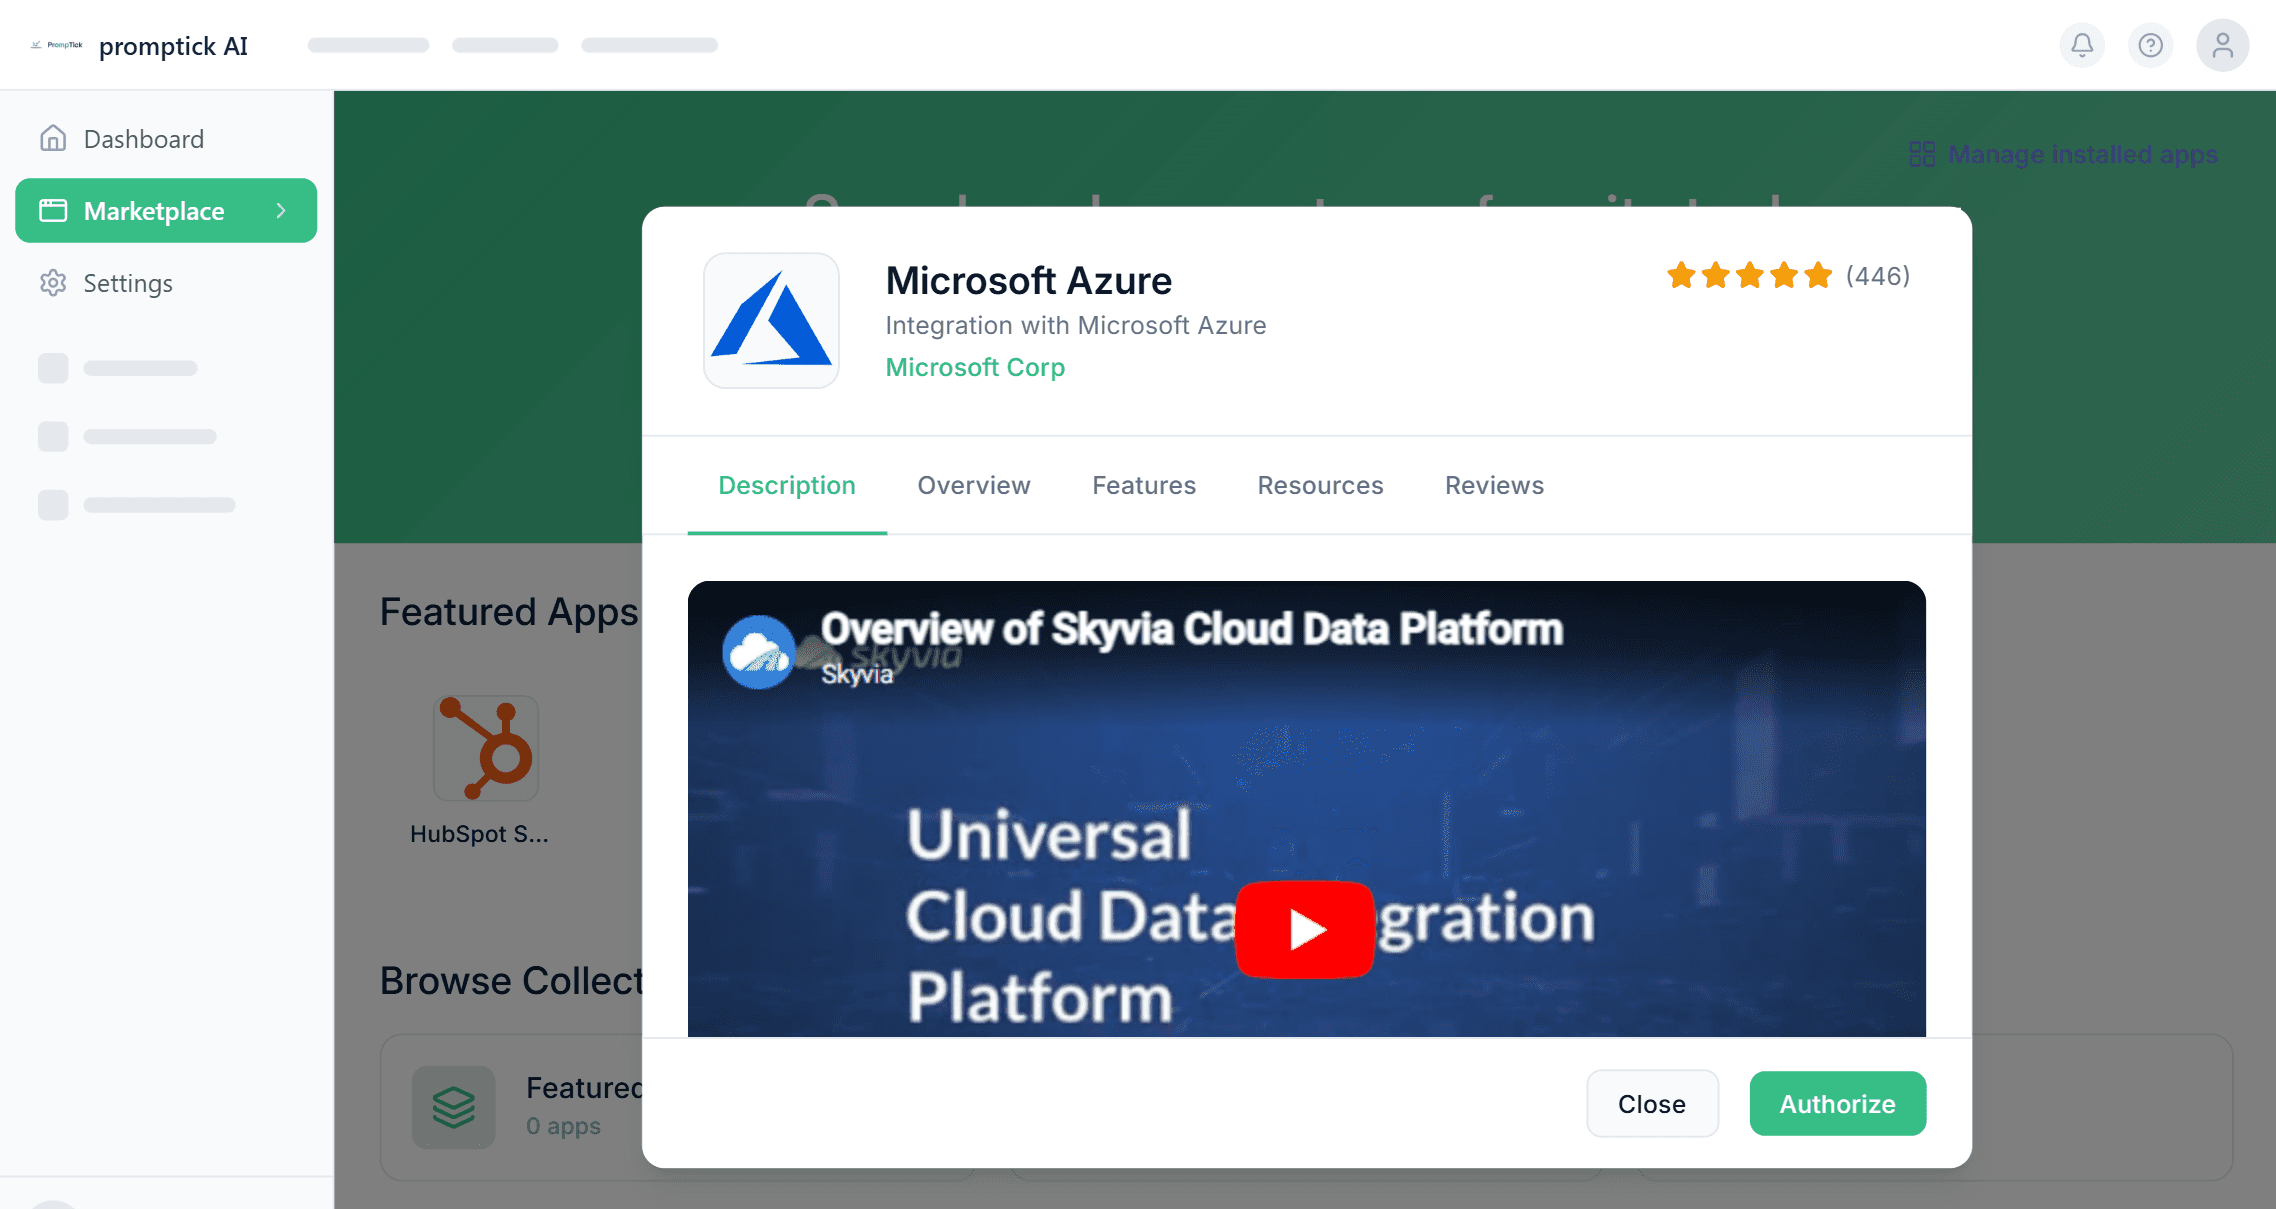Select the Resources tab
Viewport: 2276px width, 1209px height.
click(x=1320, y=485)
